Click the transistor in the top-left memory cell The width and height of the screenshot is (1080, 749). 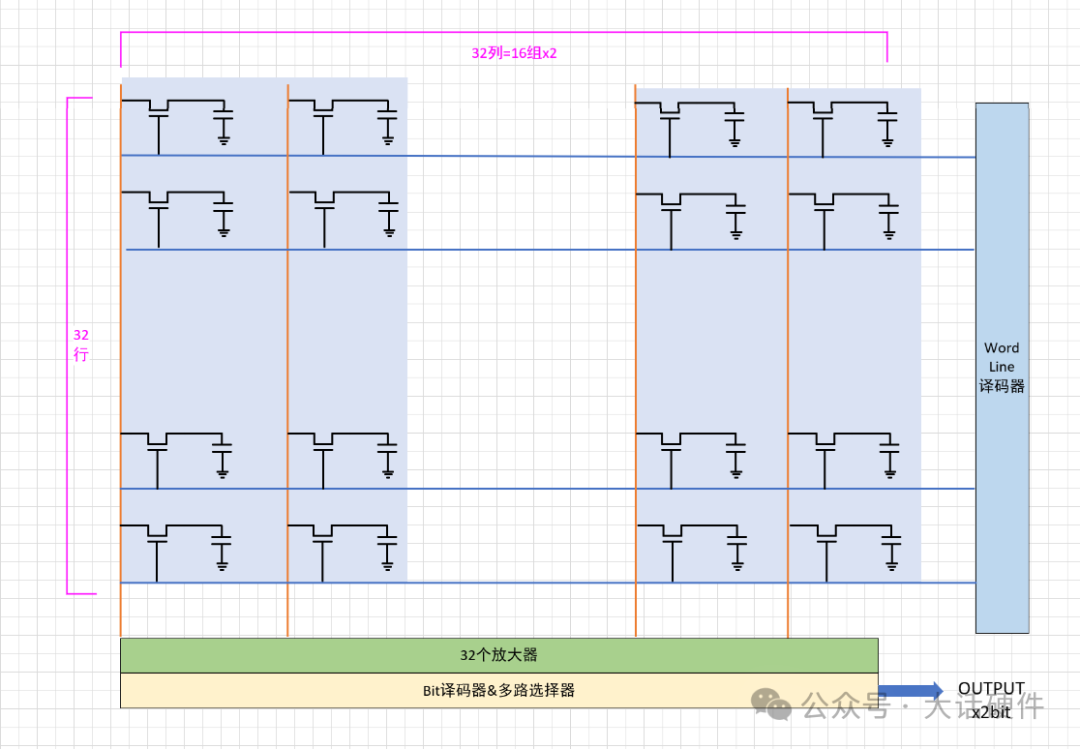point(157,115)
